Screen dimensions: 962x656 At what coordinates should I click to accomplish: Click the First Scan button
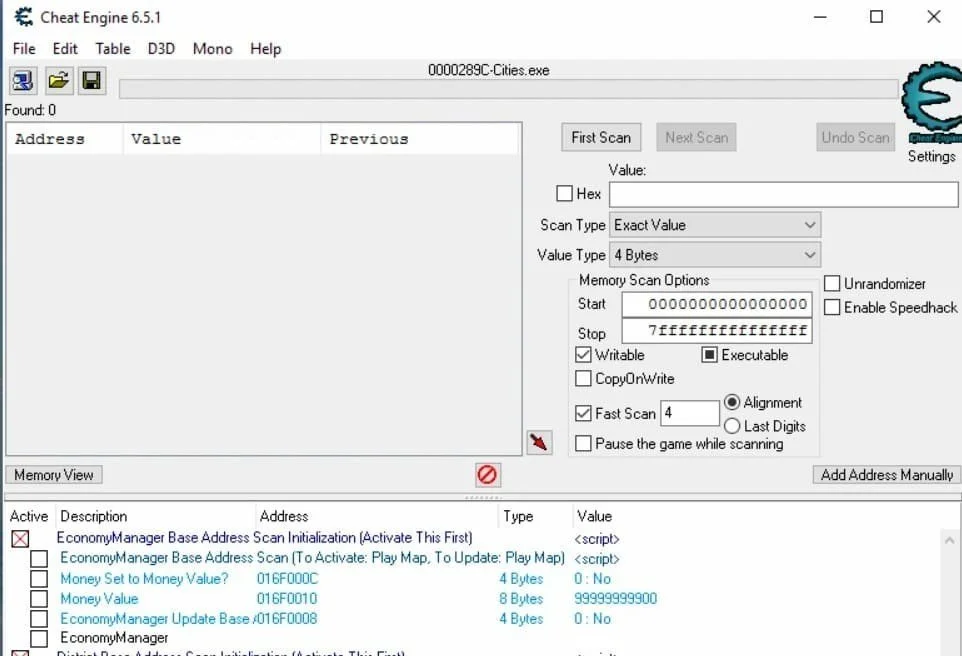pos(601,137)
